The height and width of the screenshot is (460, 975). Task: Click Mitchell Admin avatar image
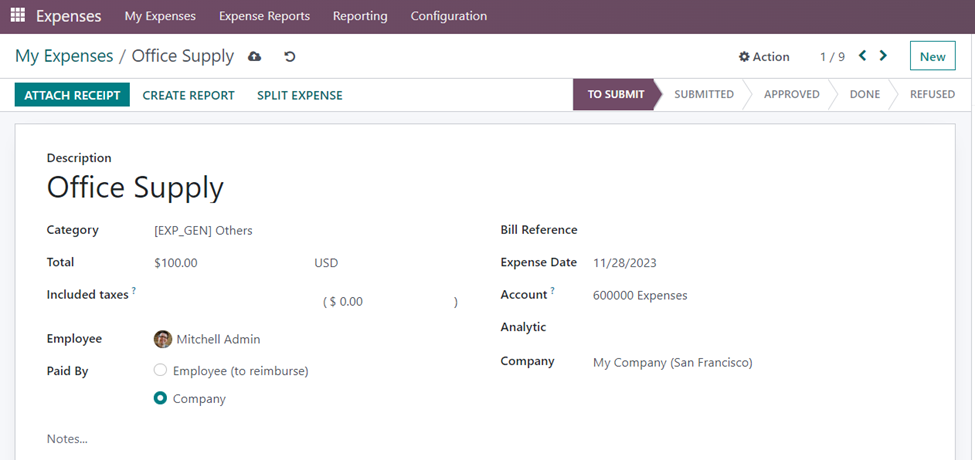click(163, 339)
